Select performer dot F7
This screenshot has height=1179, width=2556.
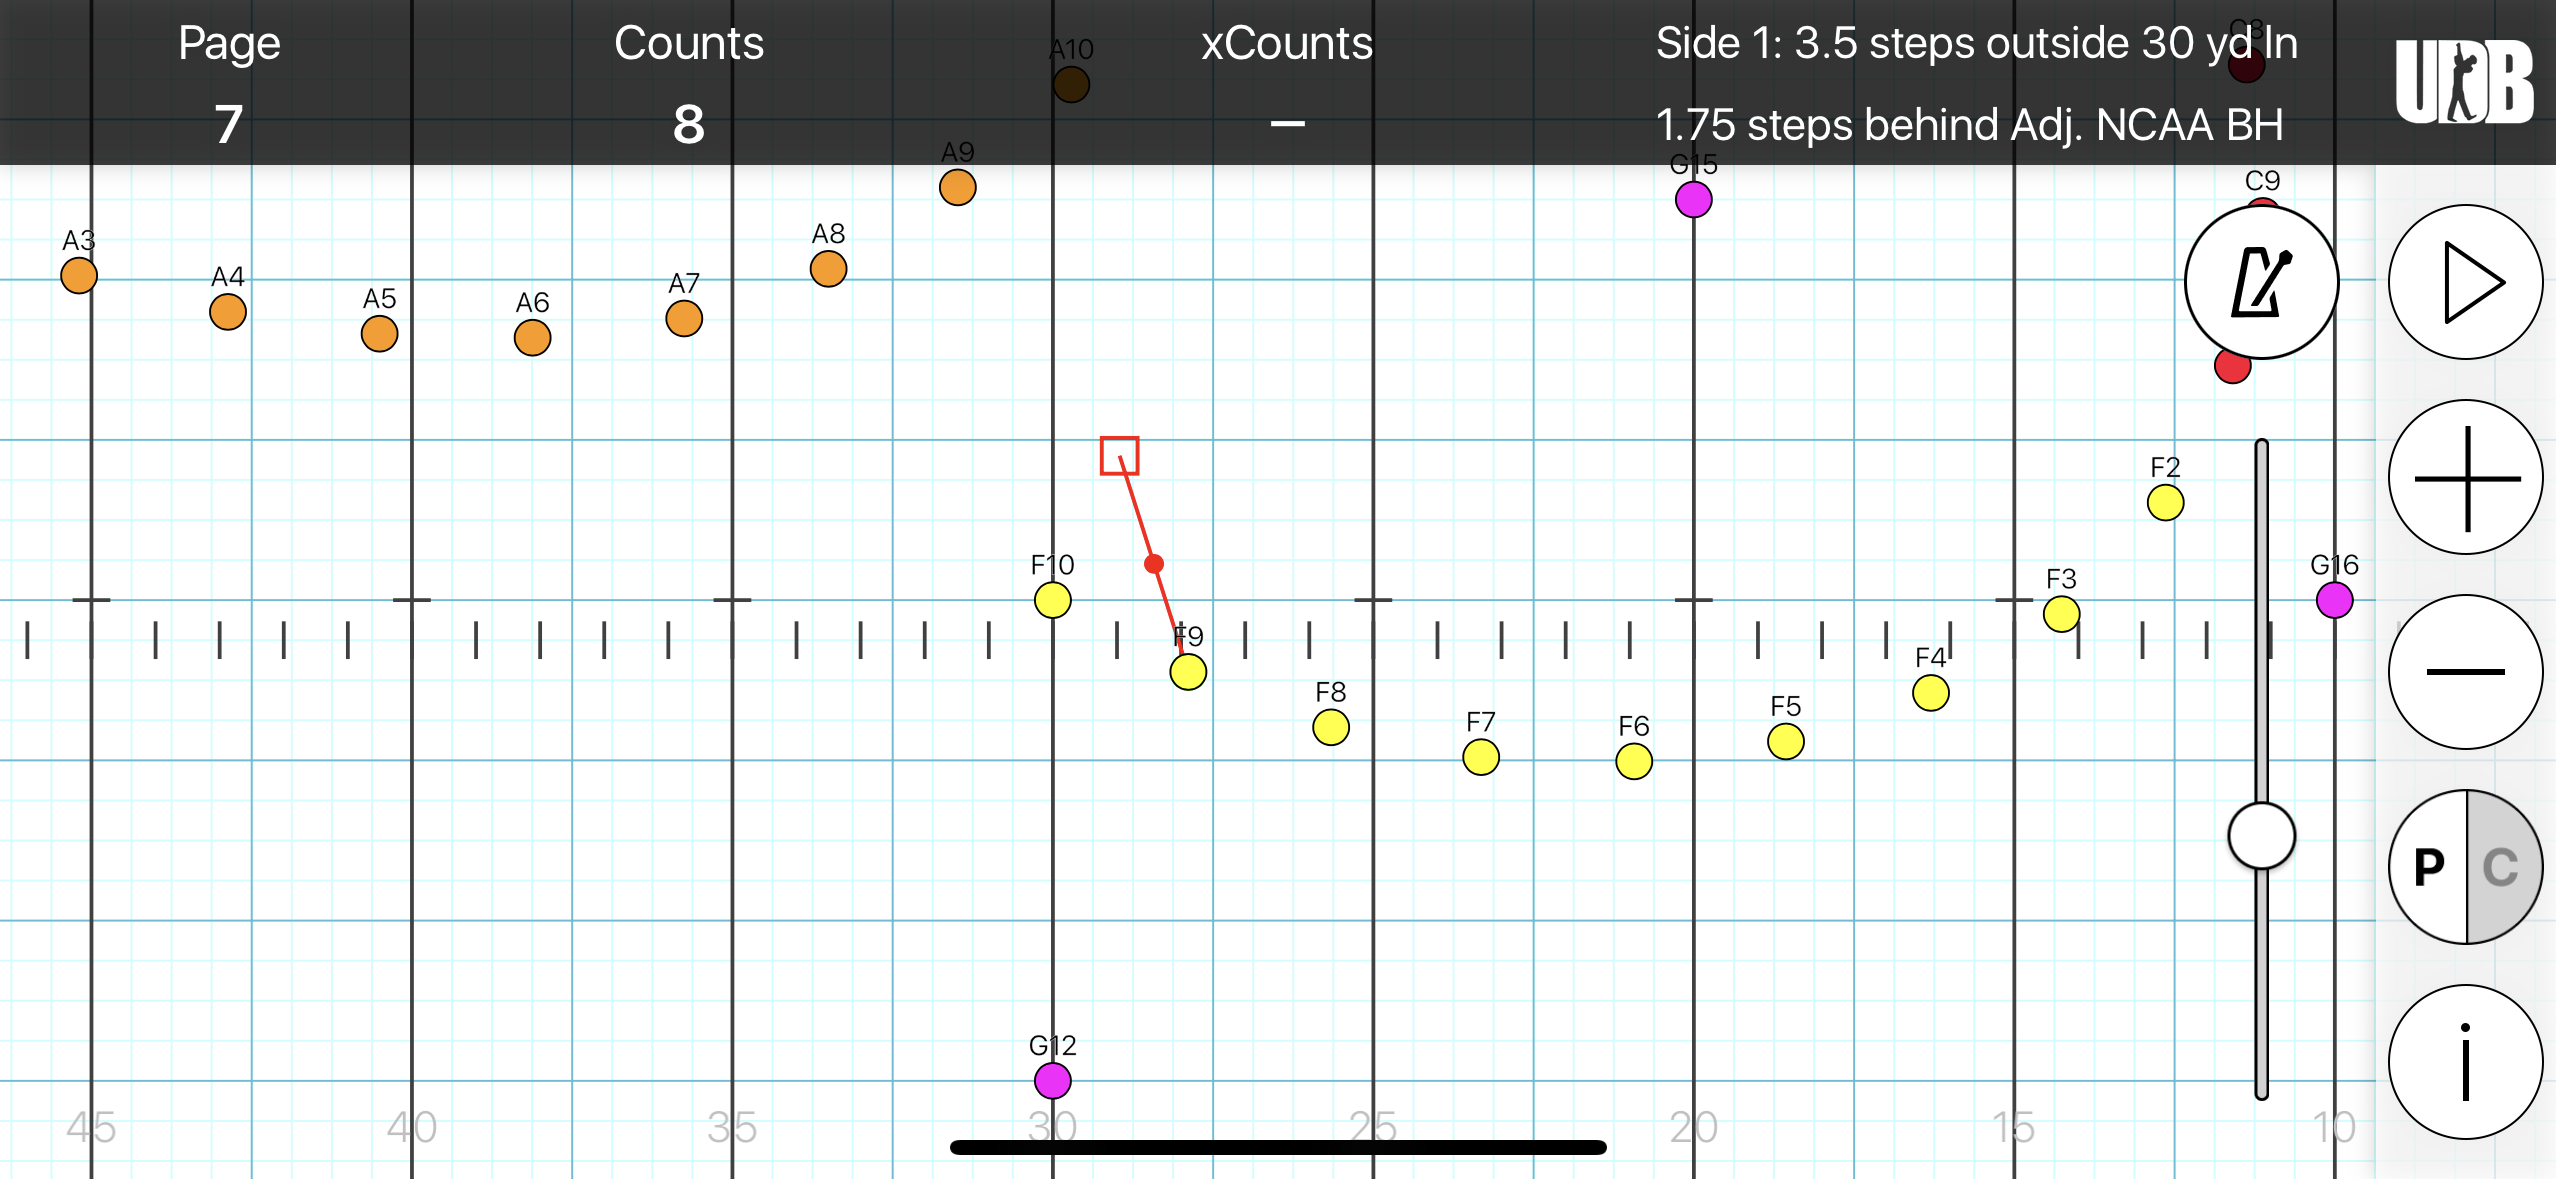(1481, 757)
